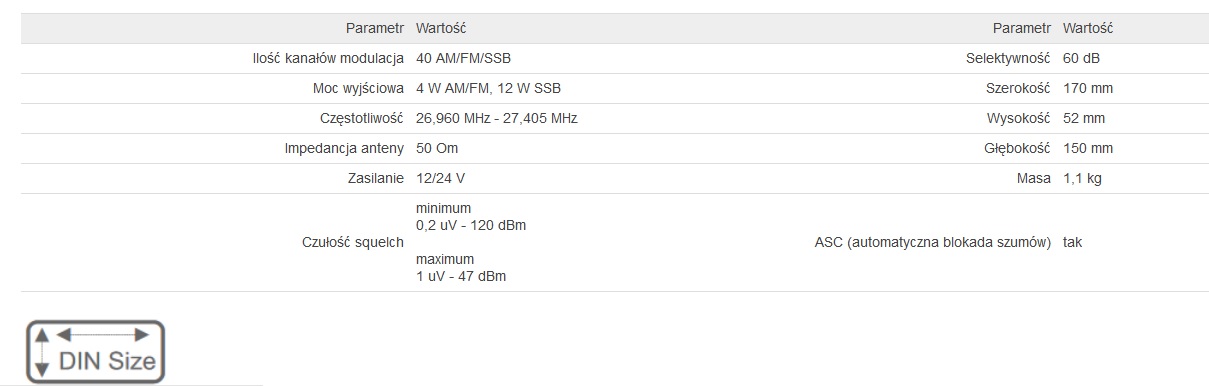Click the right Parametr column header
Screen dimensions: 1209x386
1021,28
